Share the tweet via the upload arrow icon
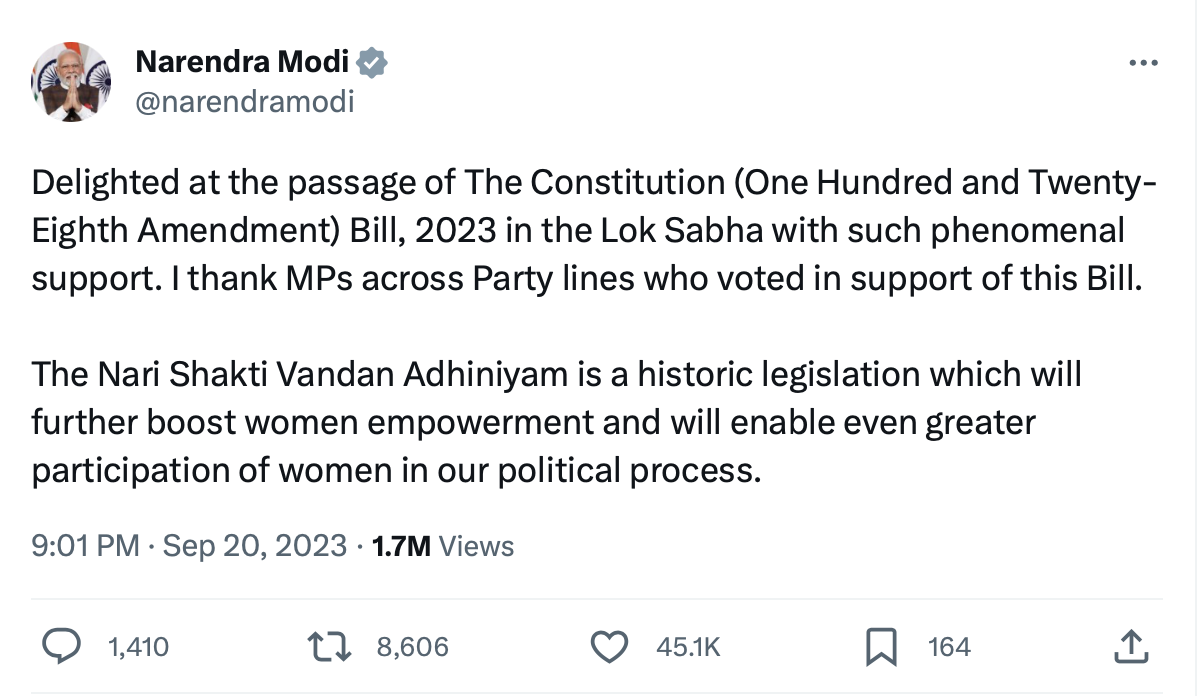This screenshot has height=696, width=1198. coord(1130,646)
